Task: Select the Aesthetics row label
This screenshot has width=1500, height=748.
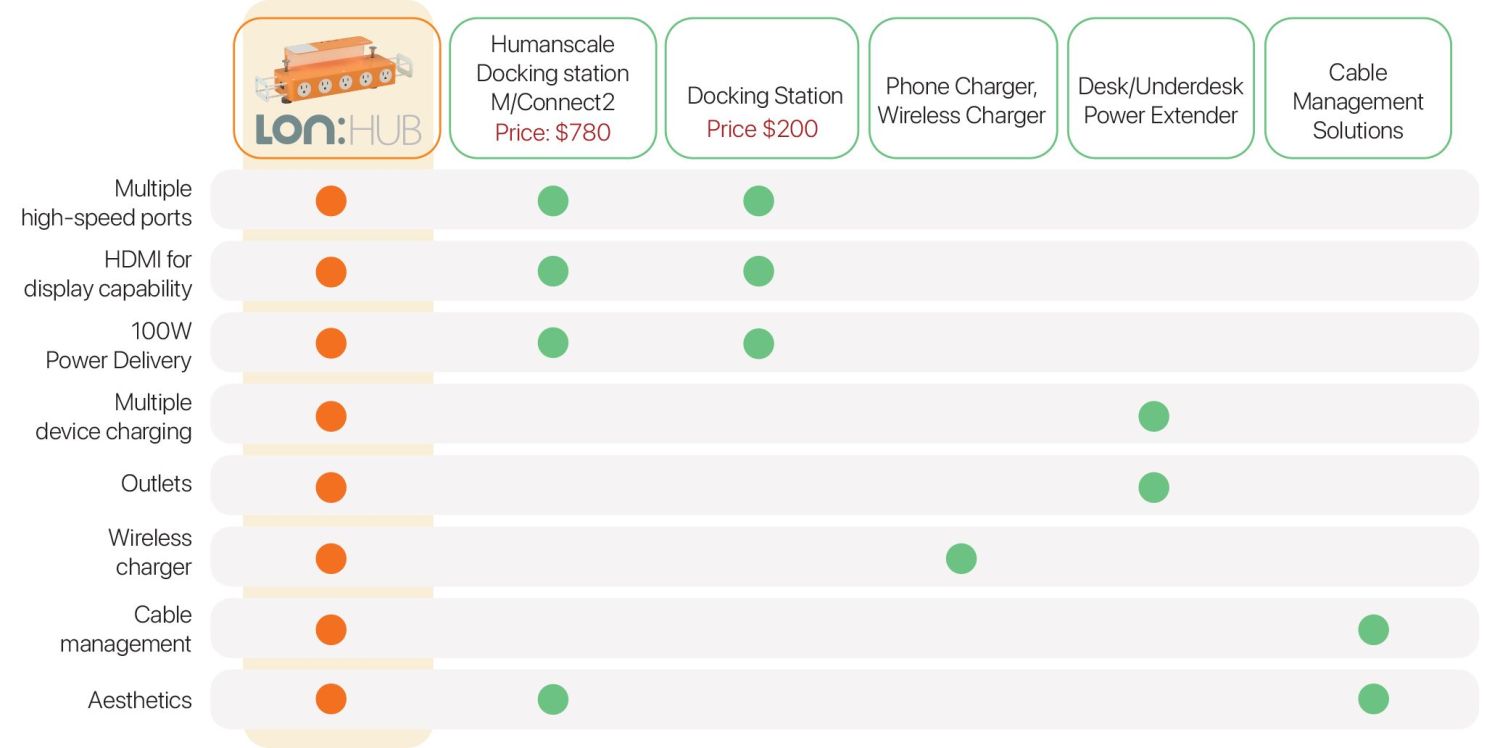Action: (140, 700)
